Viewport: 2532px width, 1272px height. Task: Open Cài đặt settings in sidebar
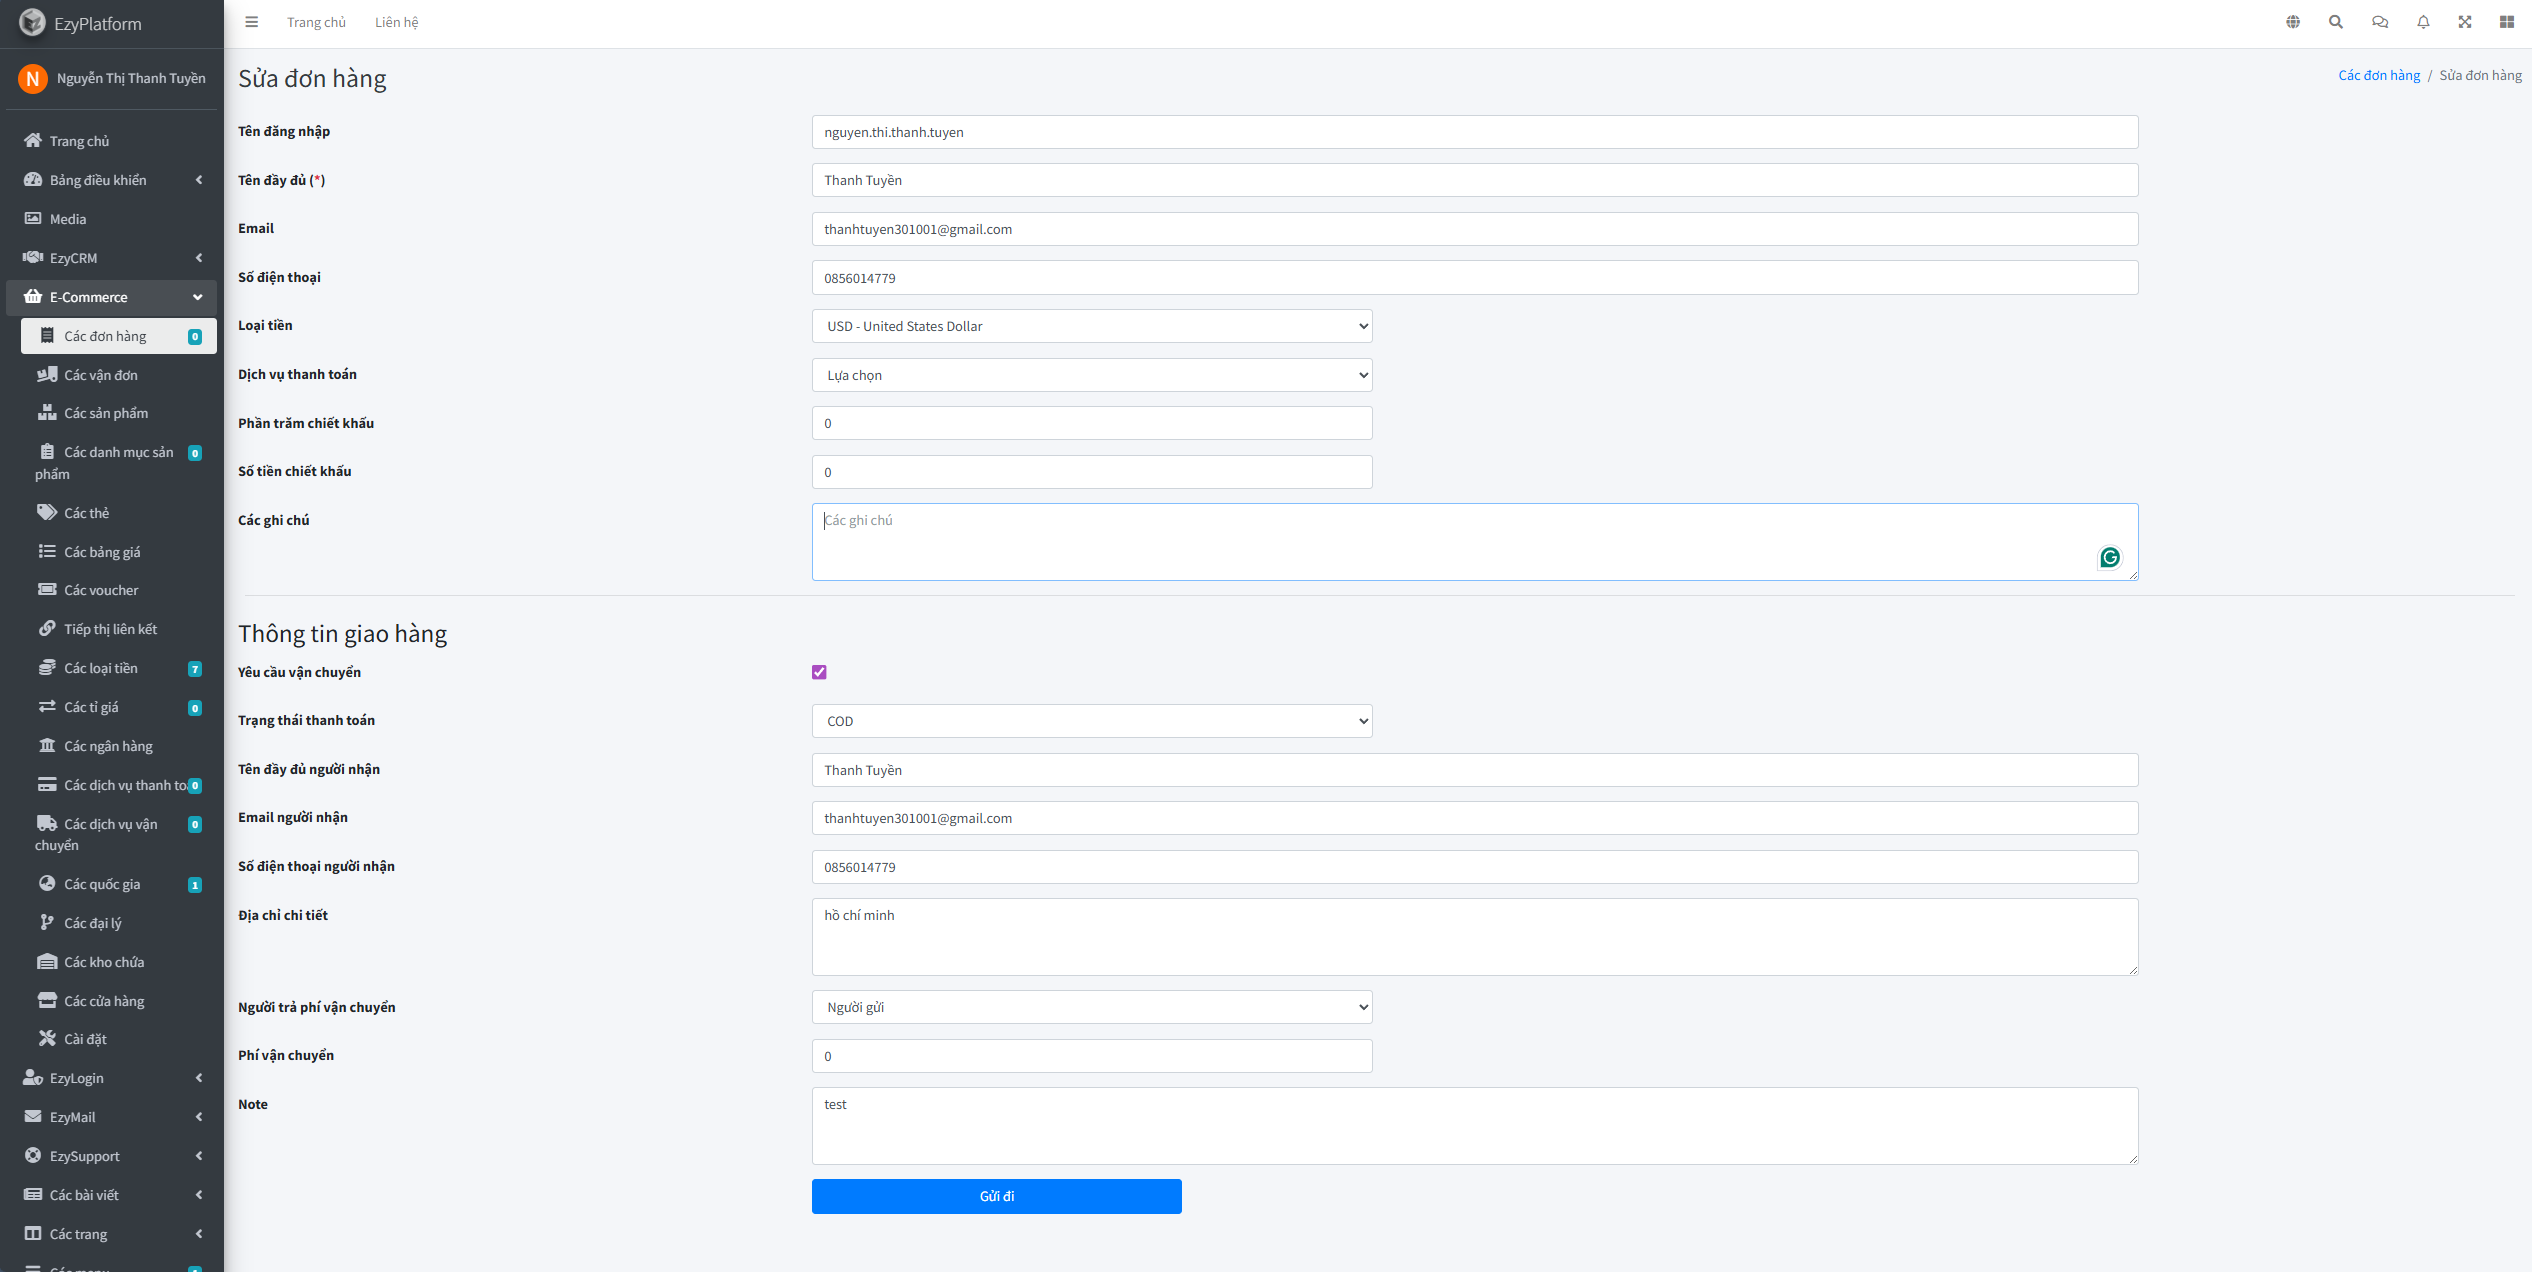(86, 1039)
